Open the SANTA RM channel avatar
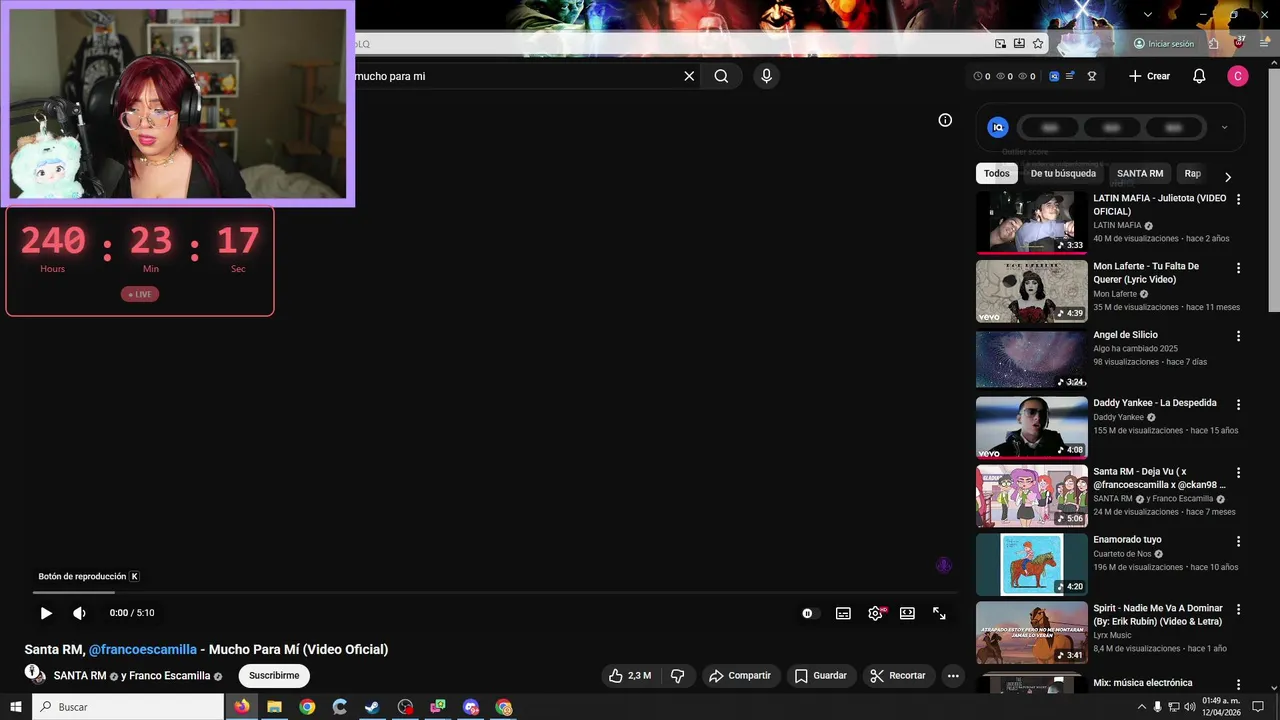This screenshot has height=720, width=1280. (x=35, y=675)
